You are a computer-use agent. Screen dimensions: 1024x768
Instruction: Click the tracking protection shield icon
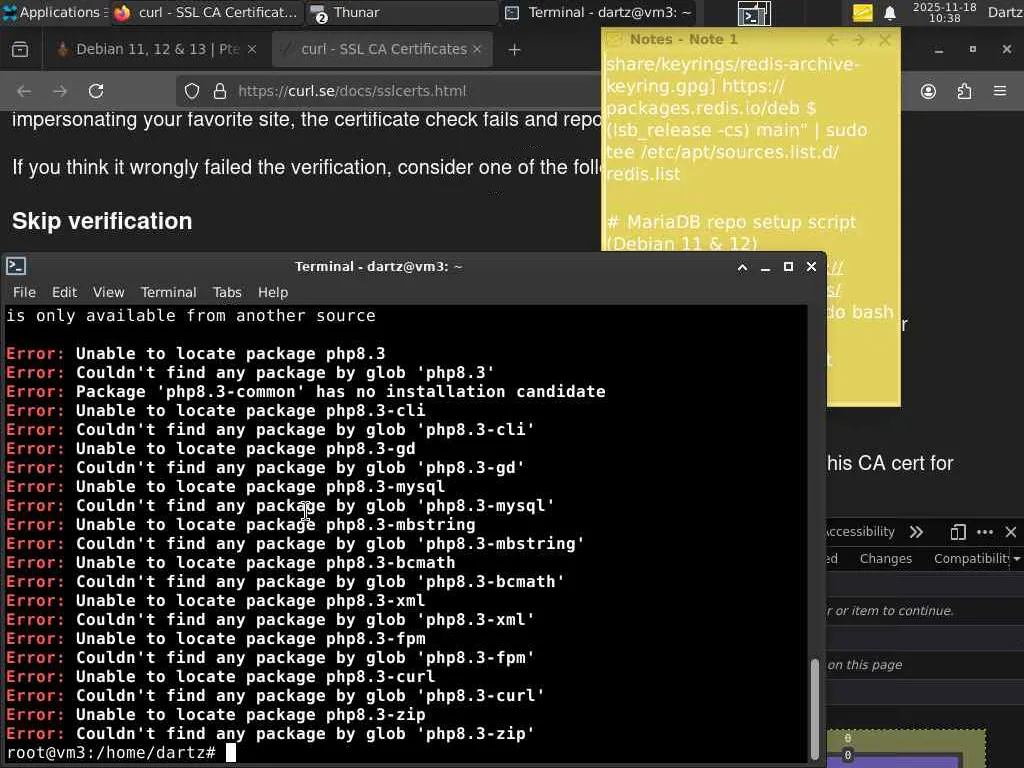191,91
